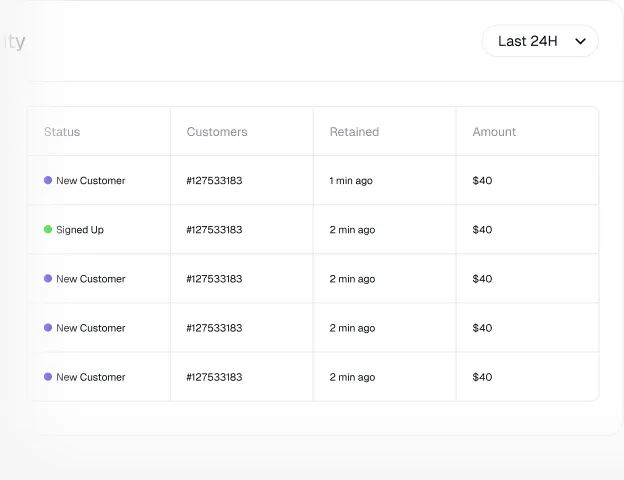
Task: Sort by the Customers column header
Action: point(217,132)
